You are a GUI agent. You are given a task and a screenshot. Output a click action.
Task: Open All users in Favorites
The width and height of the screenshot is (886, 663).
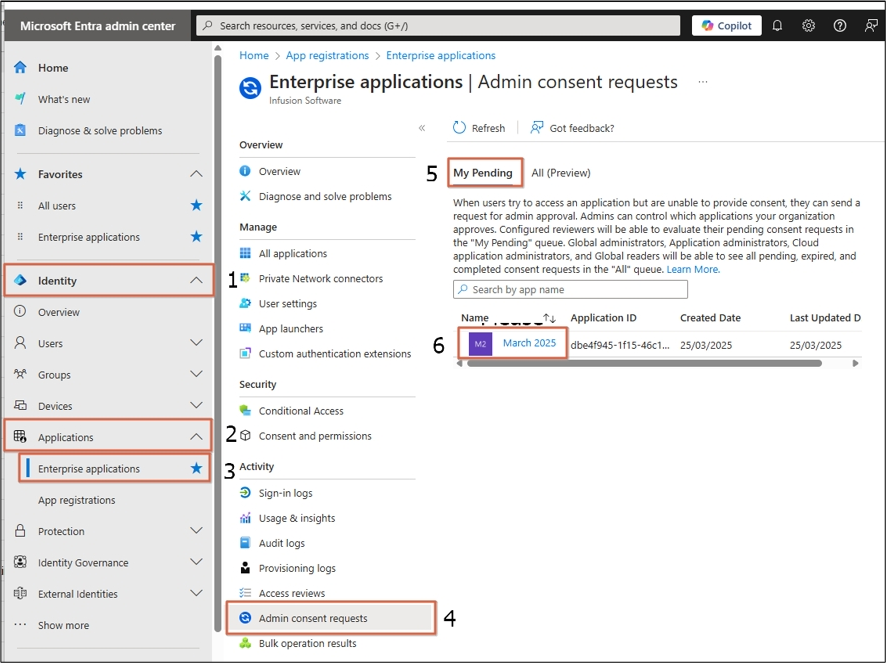57,206
